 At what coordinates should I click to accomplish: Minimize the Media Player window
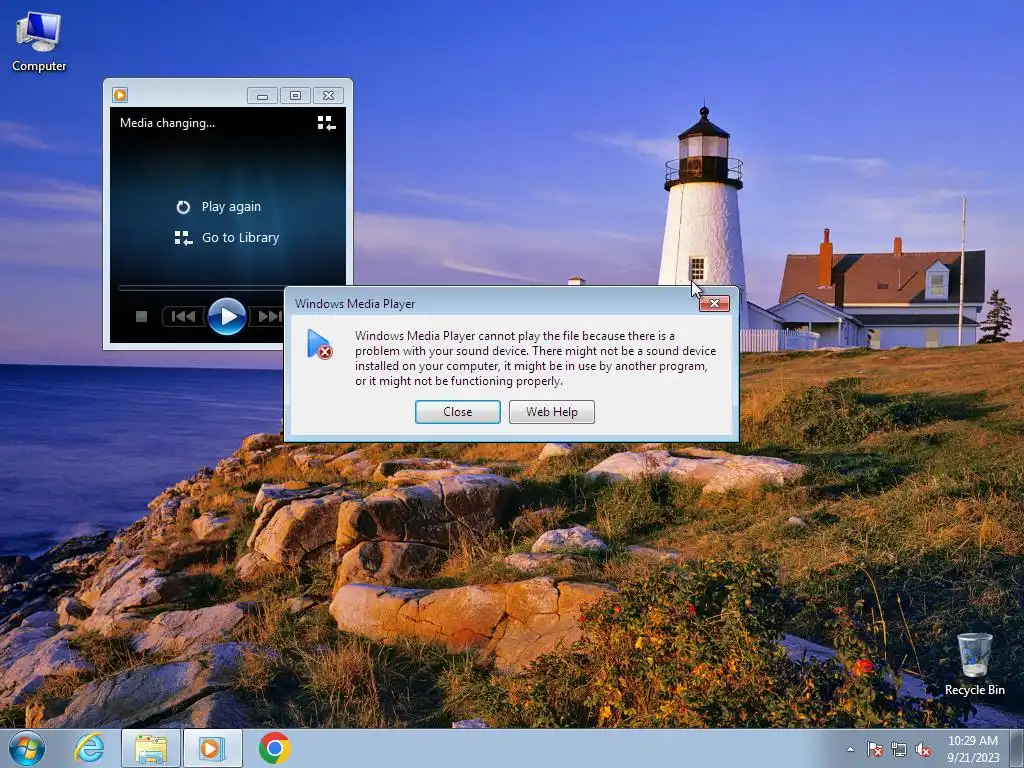tap(263, 96)
